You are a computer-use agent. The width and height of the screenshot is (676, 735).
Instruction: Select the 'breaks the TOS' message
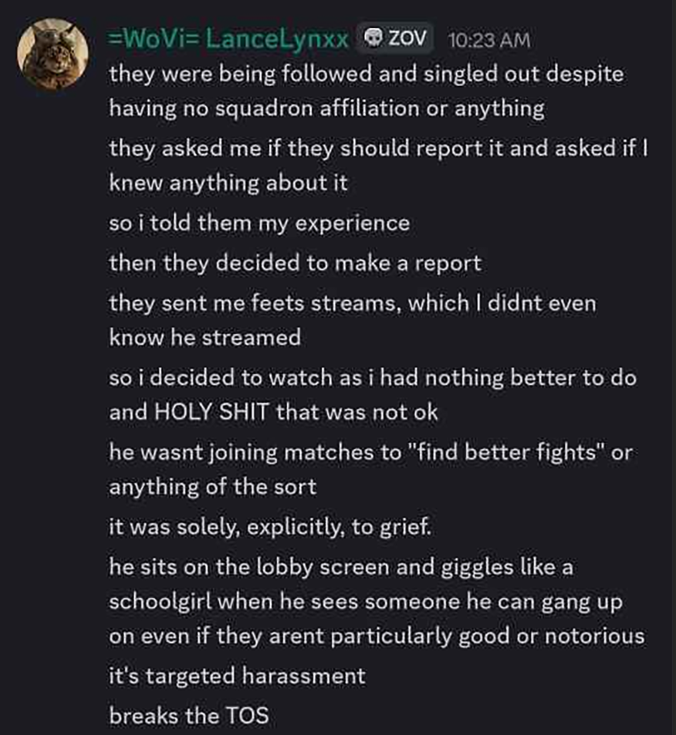pyautogui.click(x=189, y=716)
